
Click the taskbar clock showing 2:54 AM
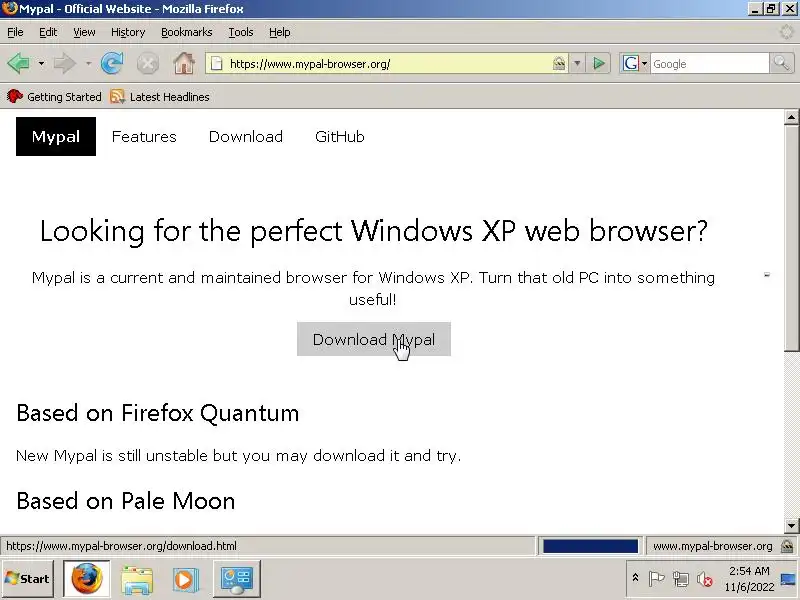point(749,579)
